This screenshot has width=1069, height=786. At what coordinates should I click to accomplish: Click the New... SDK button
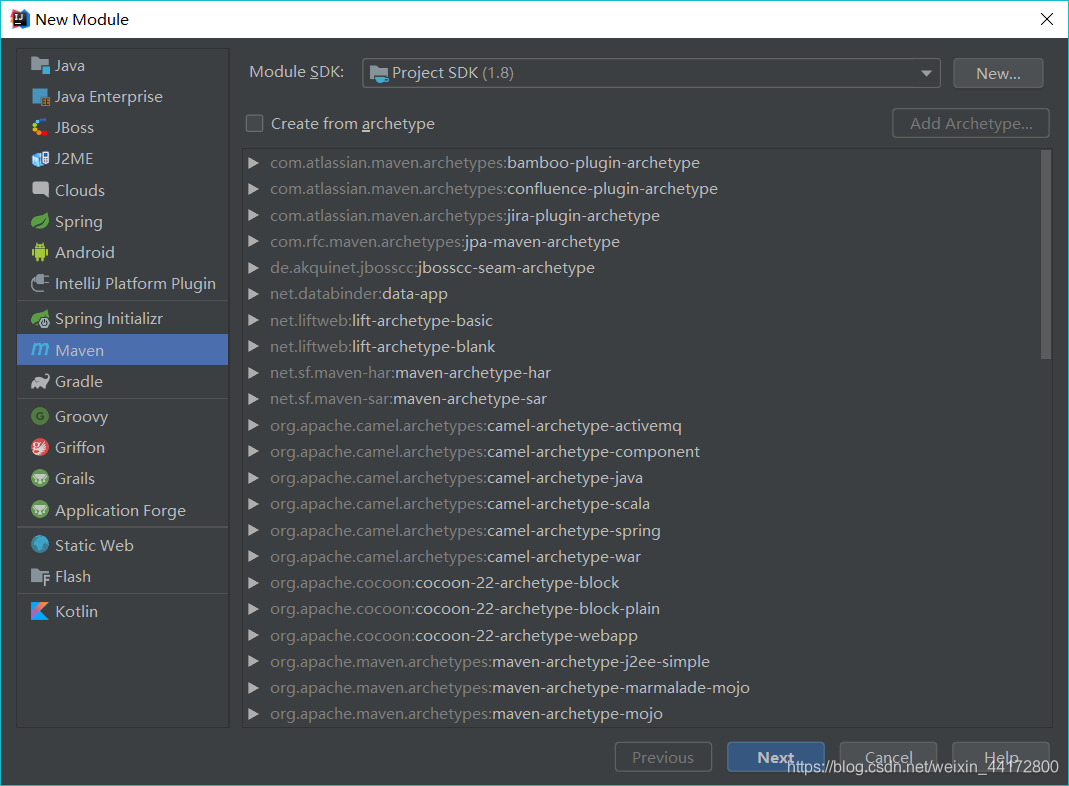pyautogui.click(x=998, y=73)
